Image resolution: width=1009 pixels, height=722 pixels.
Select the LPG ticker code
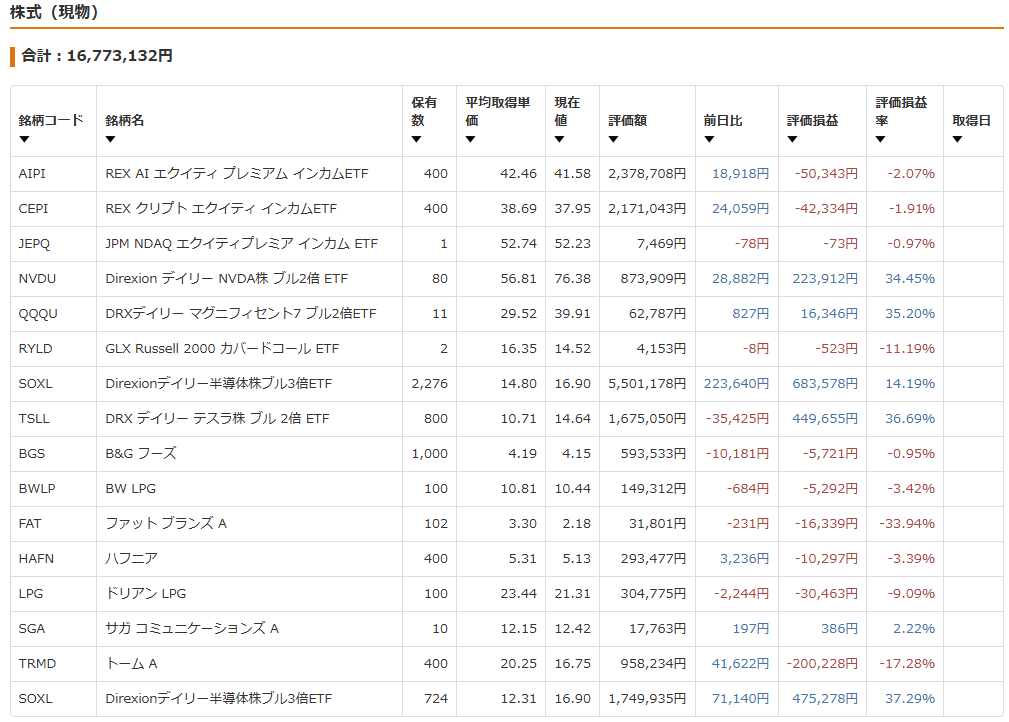[x=31, y=593]
